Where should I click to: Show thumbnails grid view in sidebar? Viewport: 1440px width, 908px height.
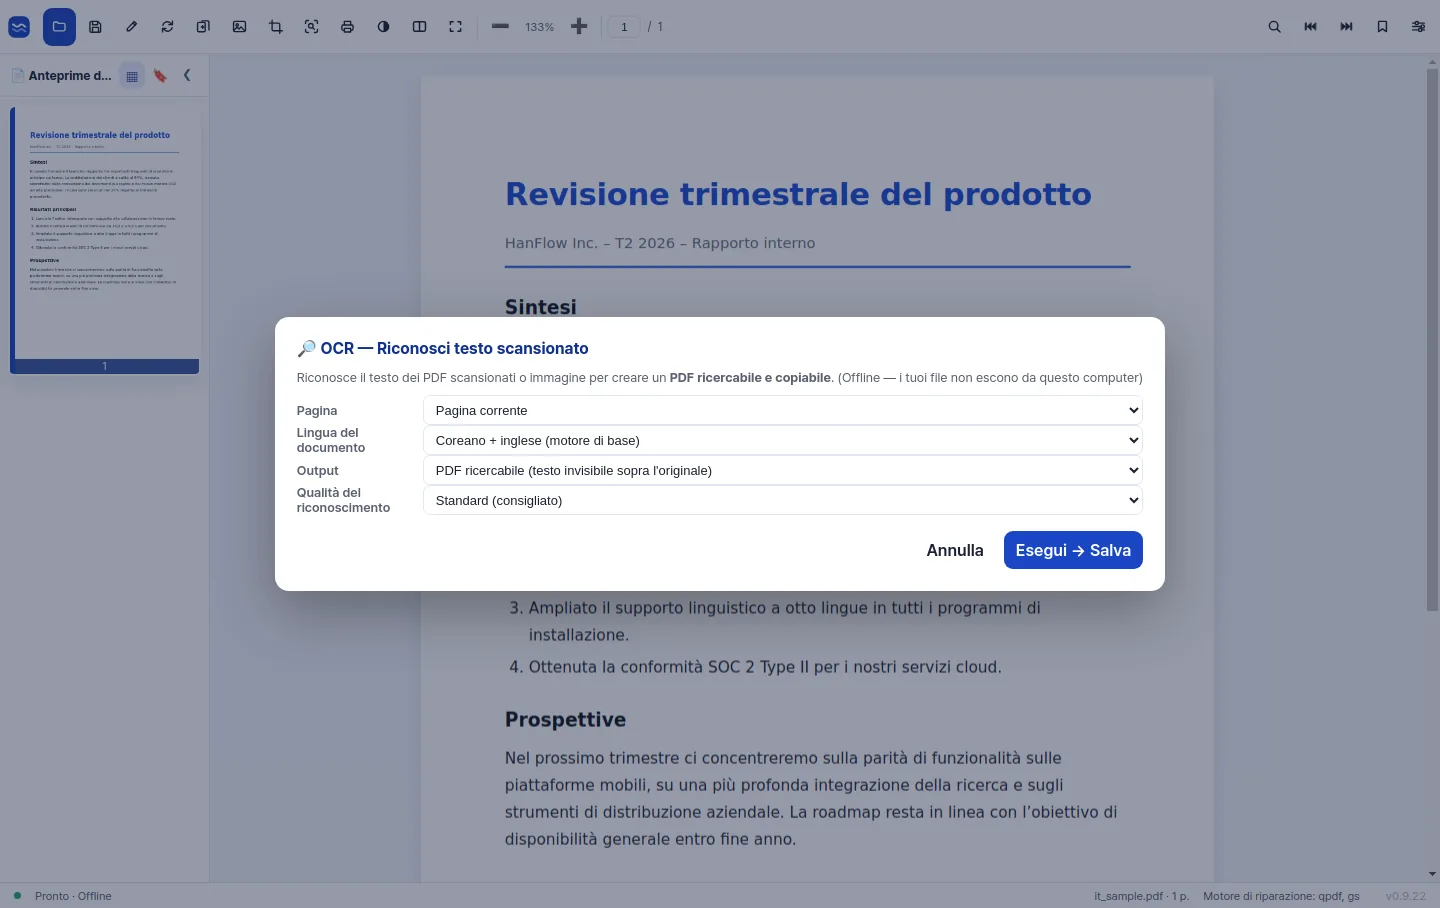pos(132,76)
